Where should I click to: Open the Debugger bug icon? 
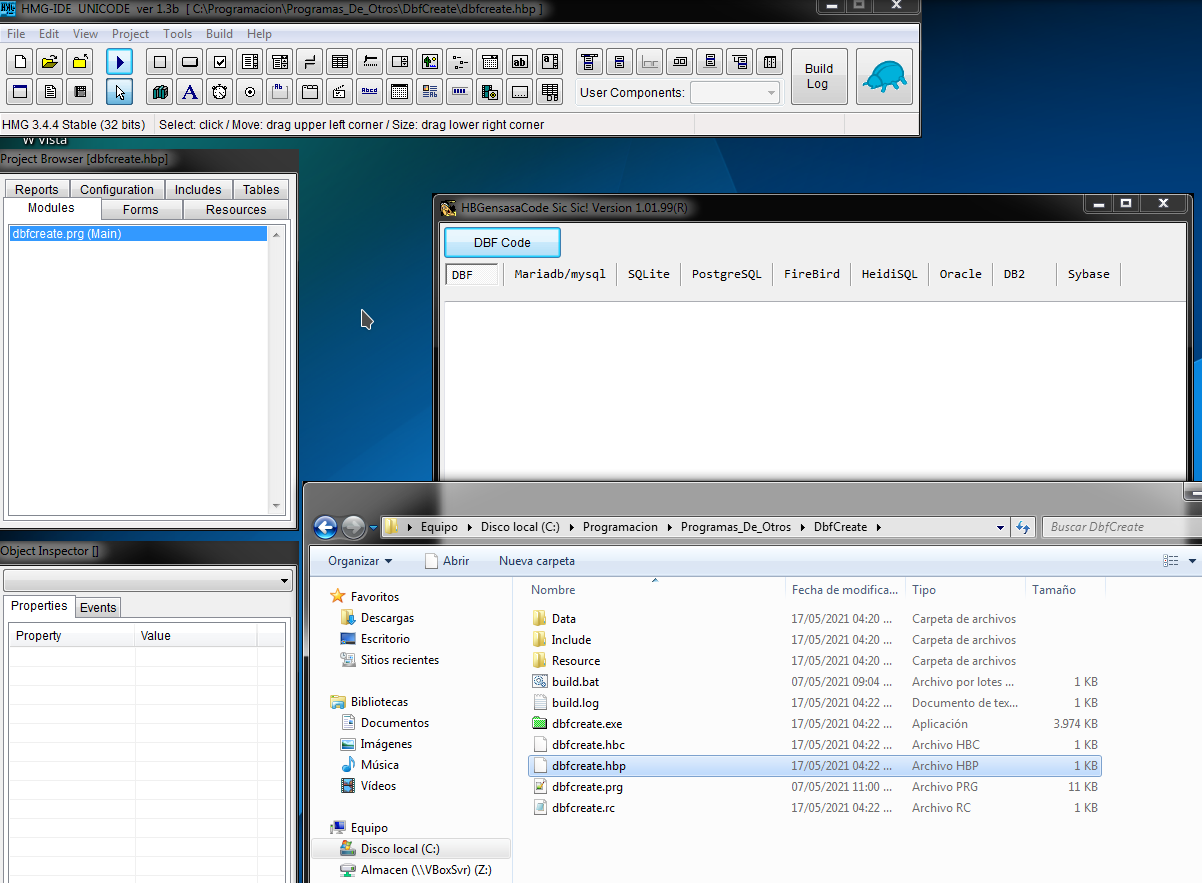click(x=884, y=75)
